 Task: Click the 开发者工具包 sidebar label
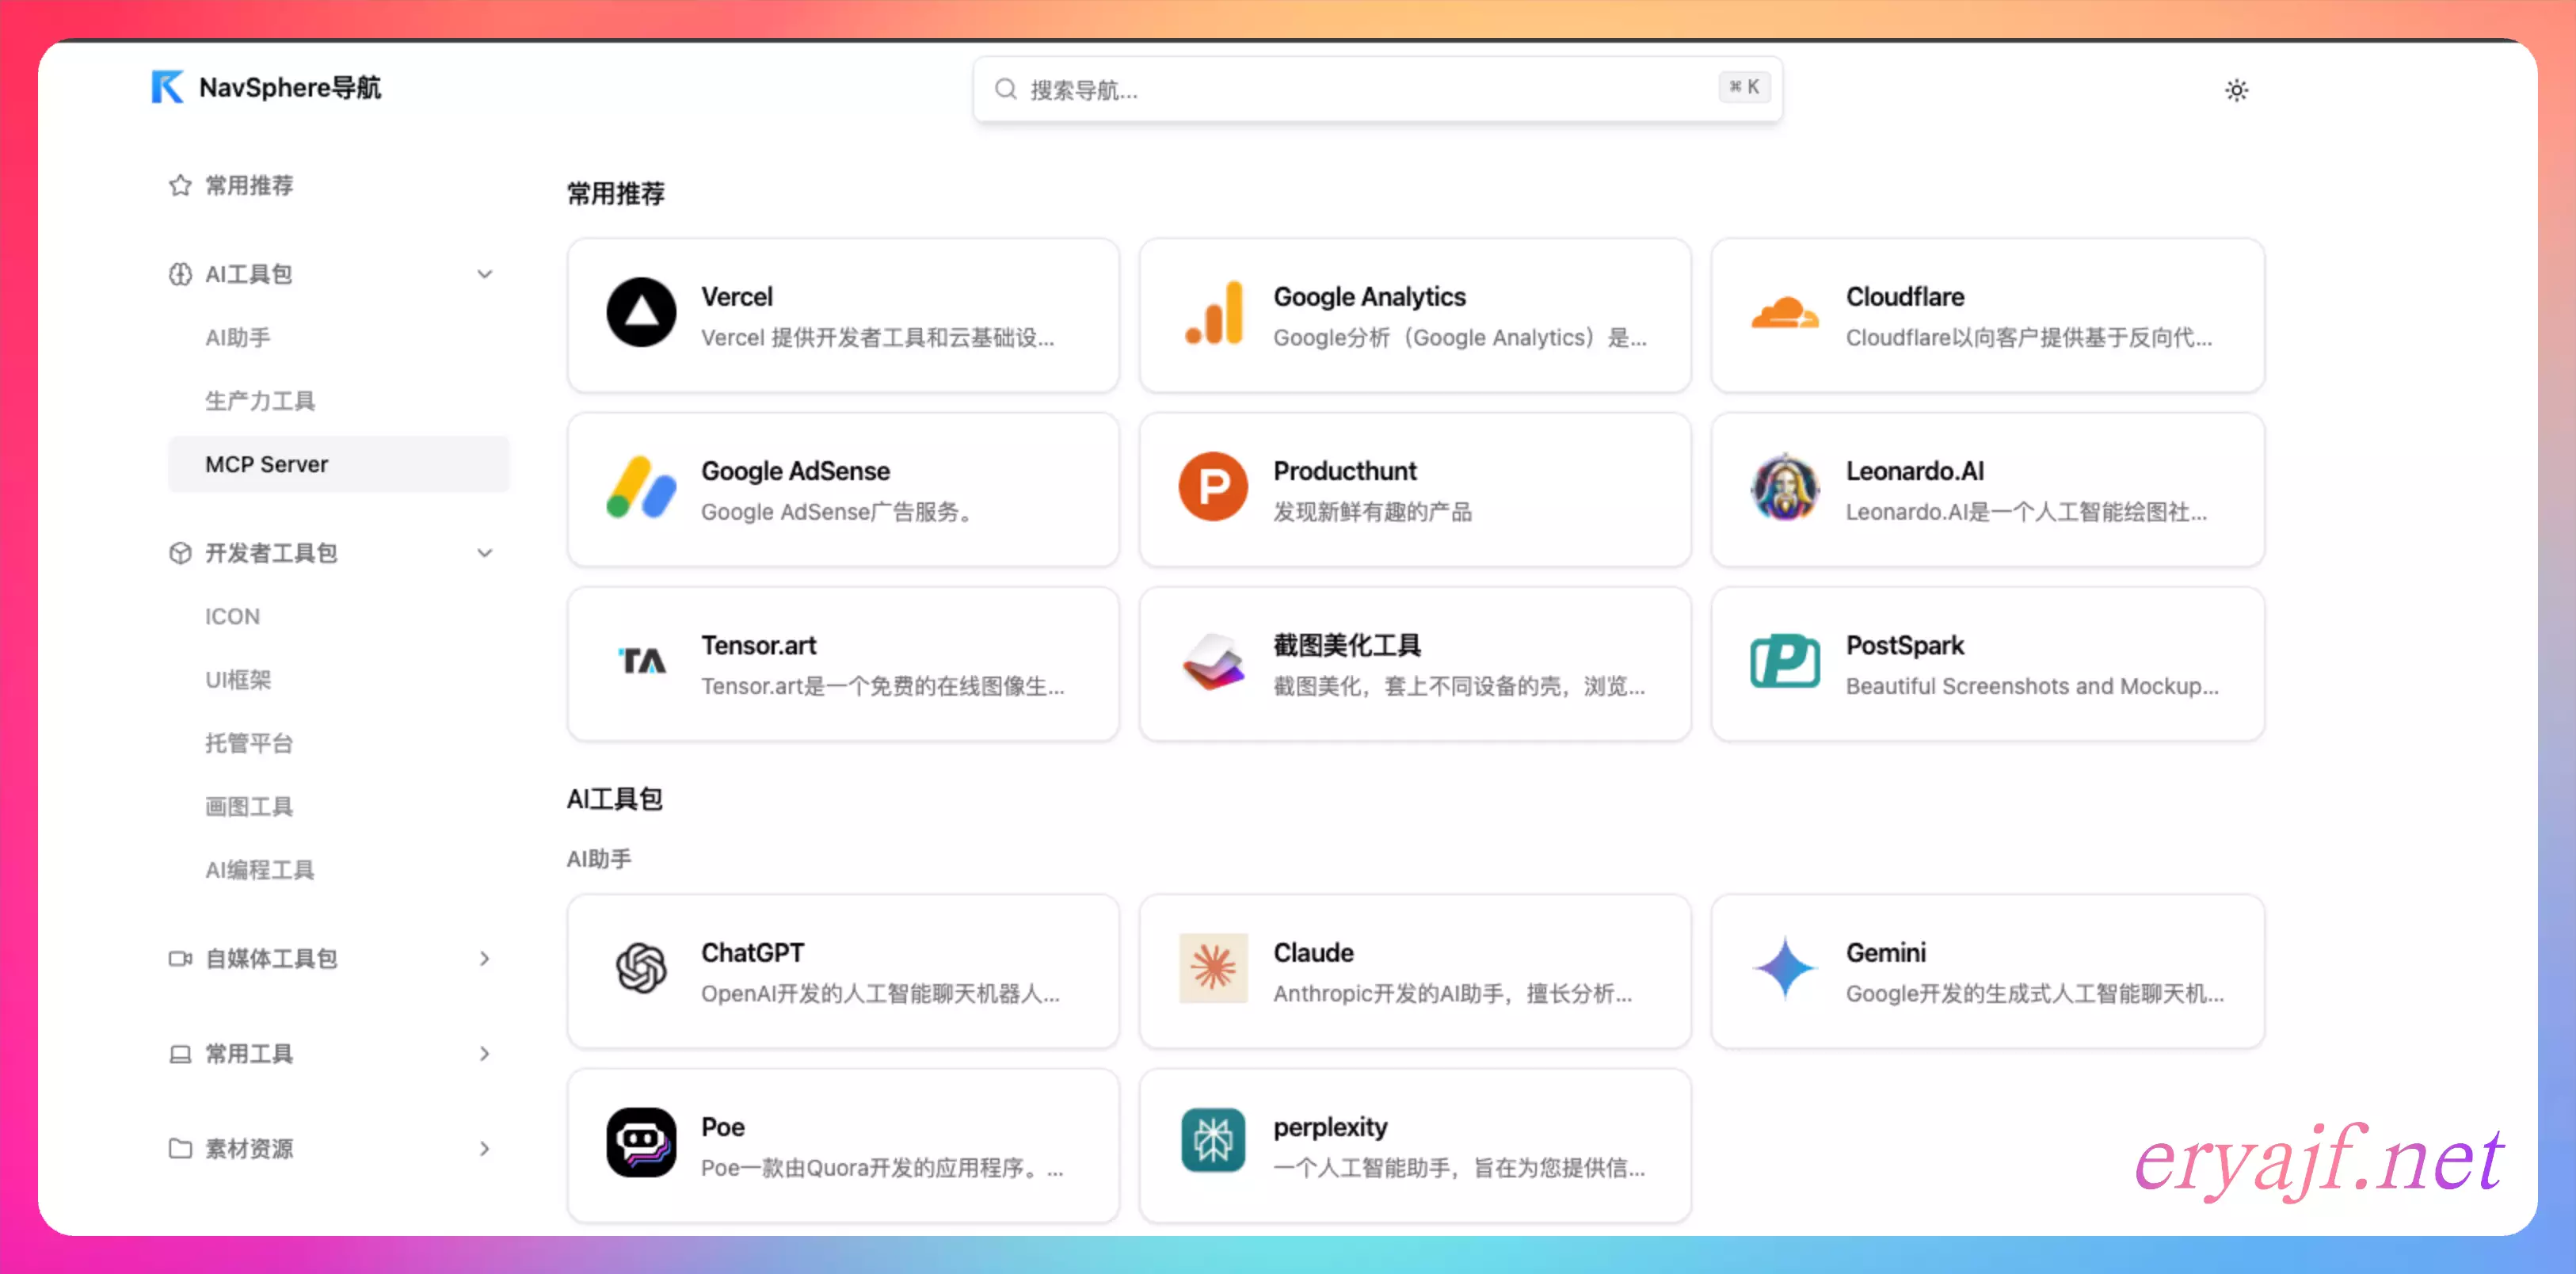click(271, 553)
